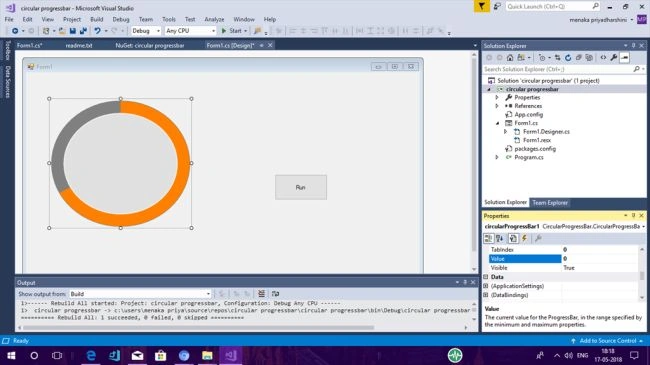Viewport: 650px width, 365px height.
Task: Click Collapse All icon in Solution Explorer
Action: [579, 58]
